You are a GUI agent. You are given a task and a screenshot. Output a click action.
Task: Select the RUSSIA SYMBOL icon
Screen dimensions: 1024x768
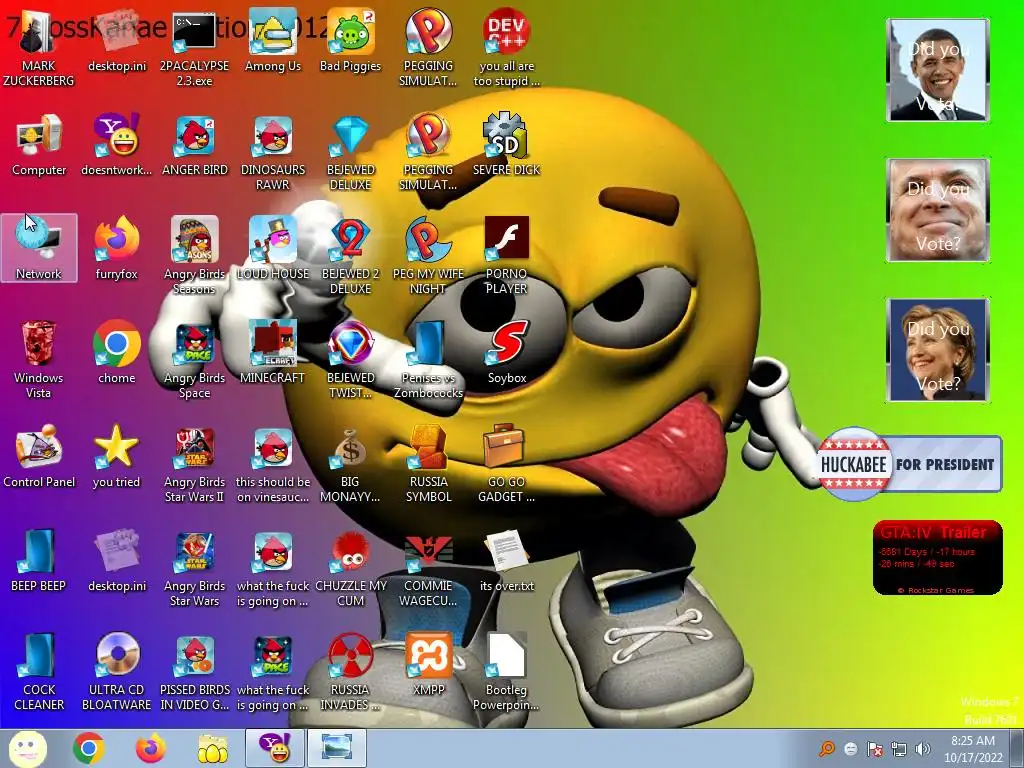coord(428,463)
